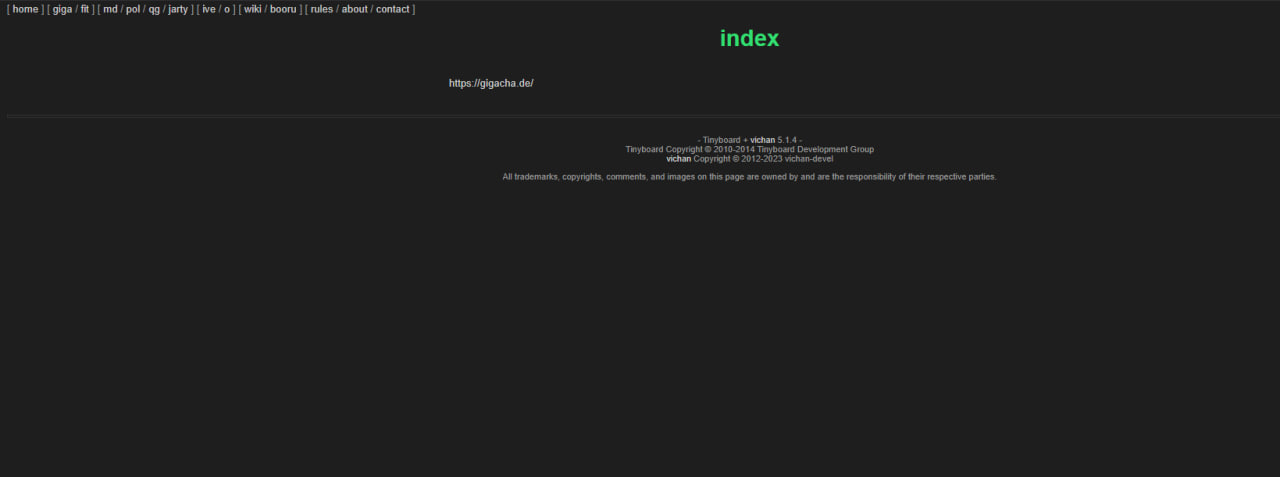Screen dimensions: 1280x477
Task: Open the contact page
Action: (x=393, y=9)
